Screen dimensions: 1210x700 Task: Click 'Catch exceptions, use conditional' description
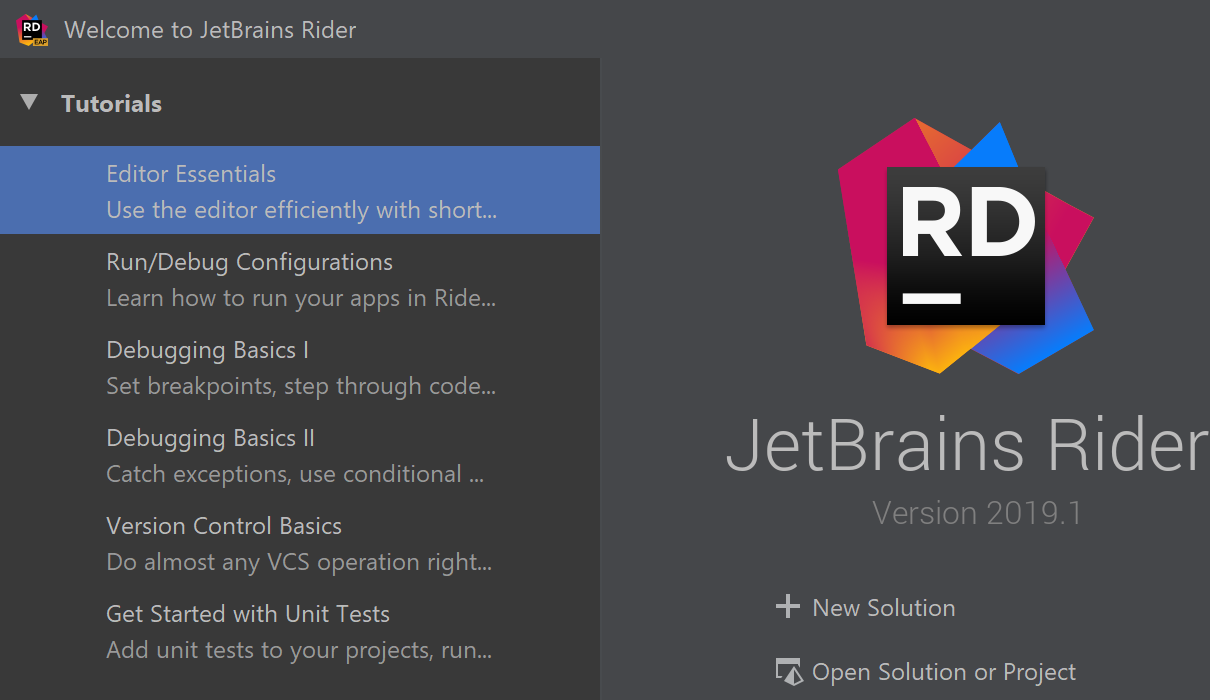click(295, 474)
